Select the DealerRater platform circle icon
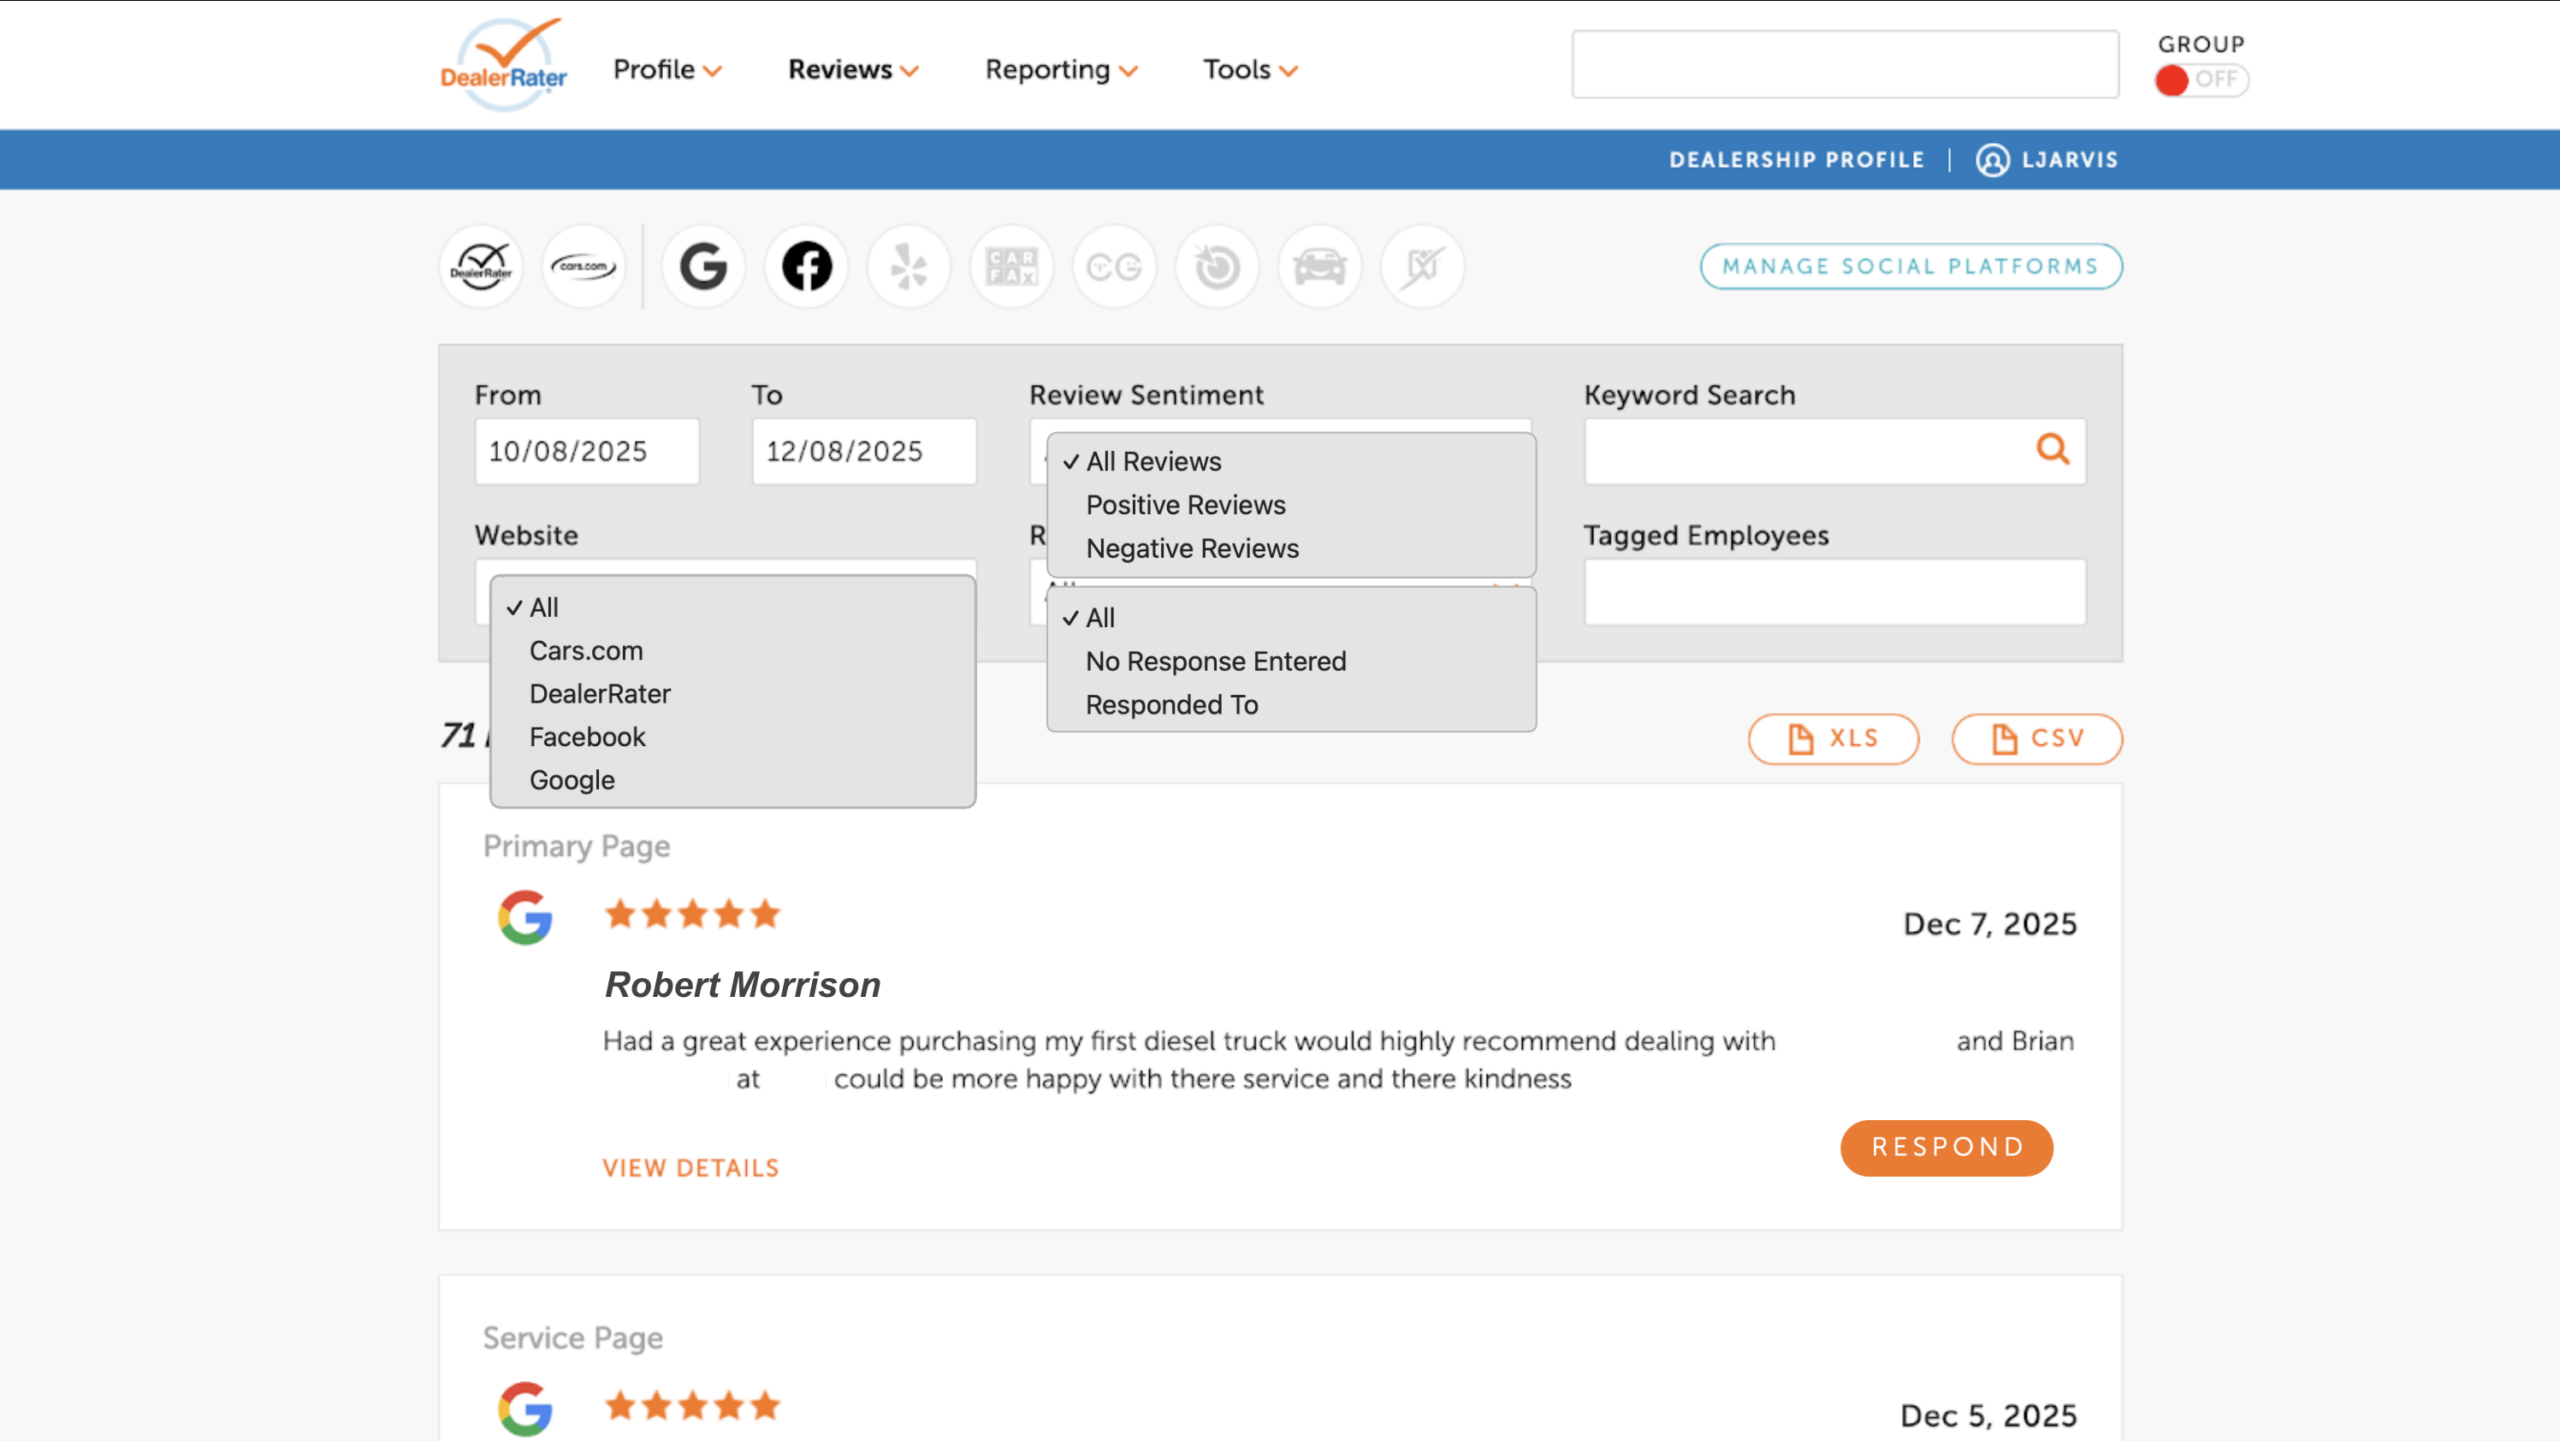 (x=481, y=267)
